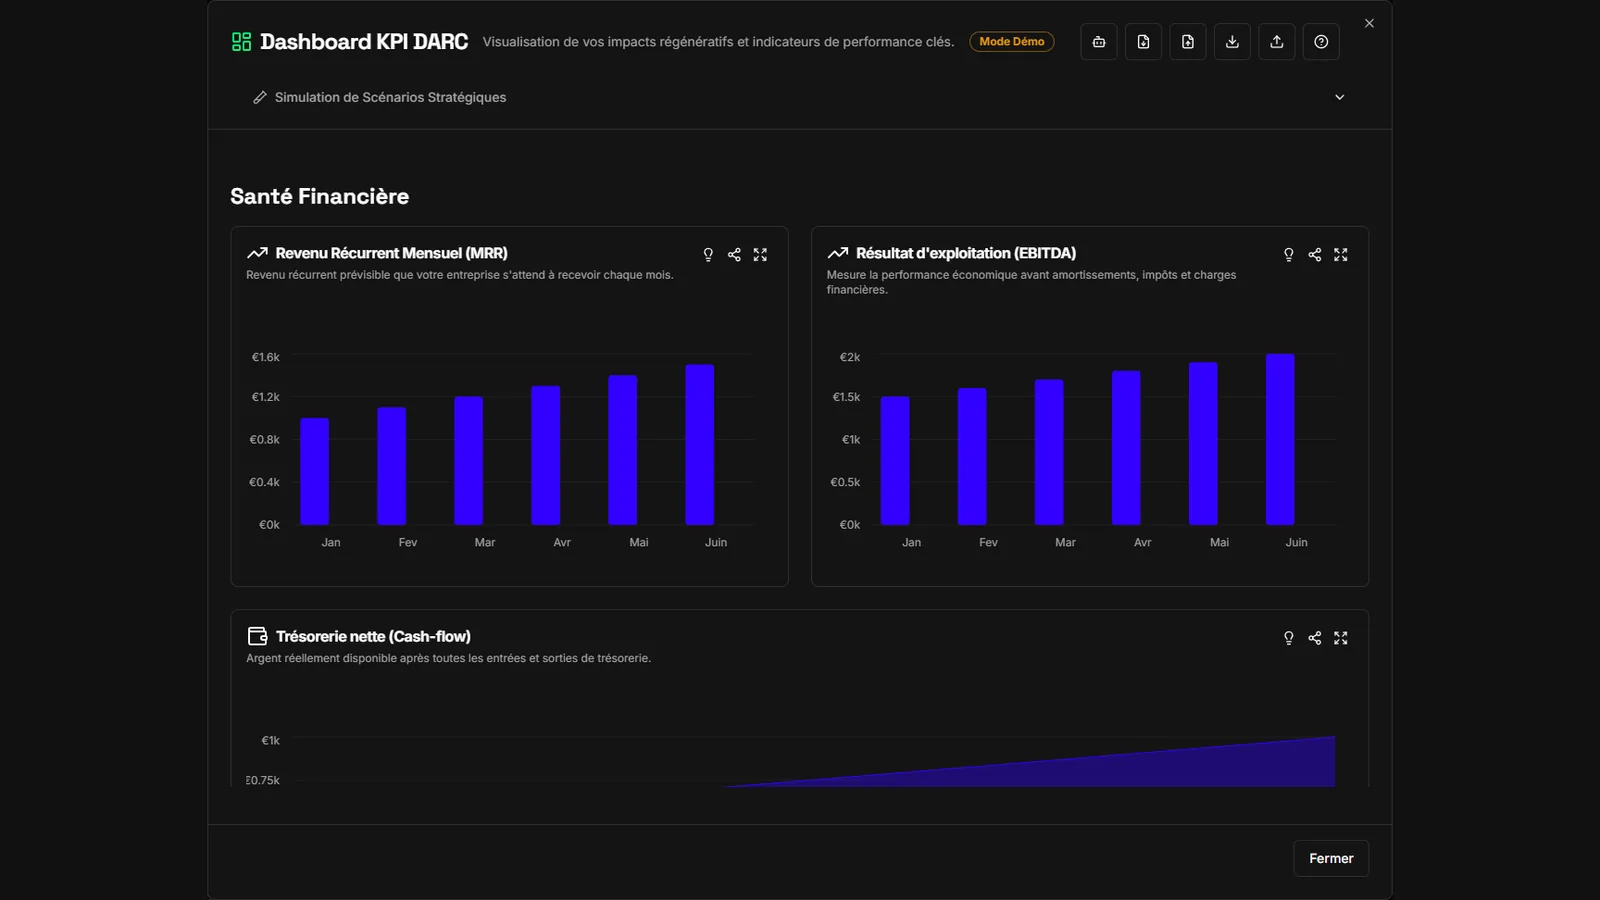Image resolution: width=1600 pixels, height=900 pixels.
Task: Click the Fev label under MRR chart
Action: pos(408,542)
